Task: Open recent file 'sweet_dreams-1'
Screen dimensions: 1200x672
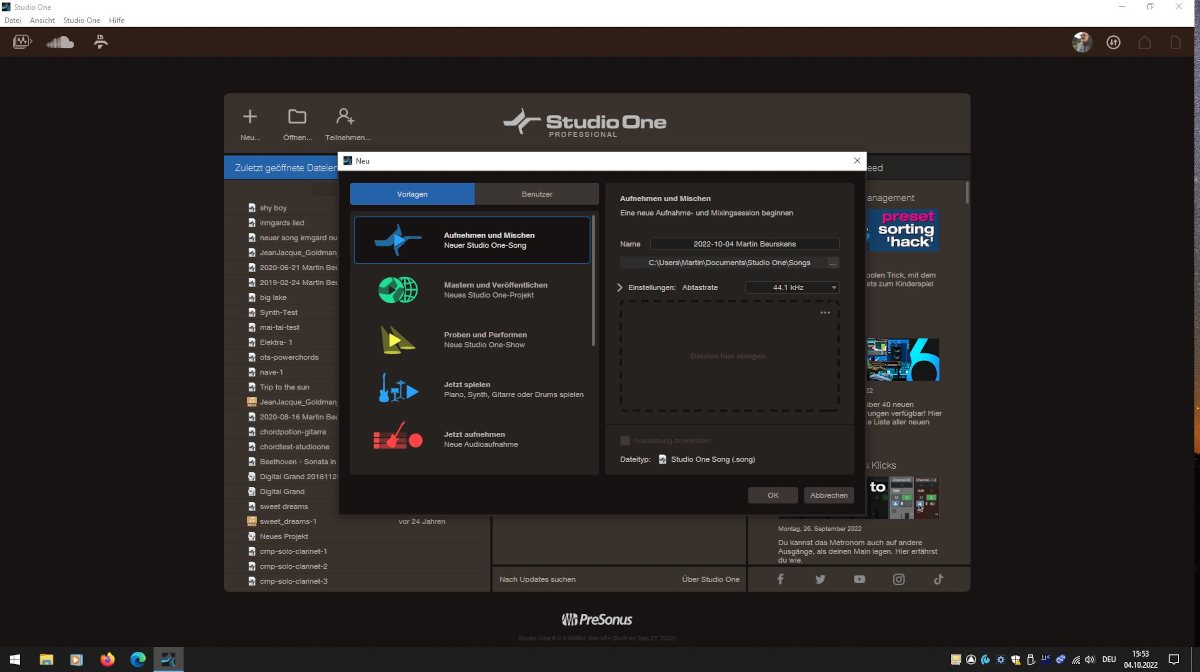Action: coord(288,521)
